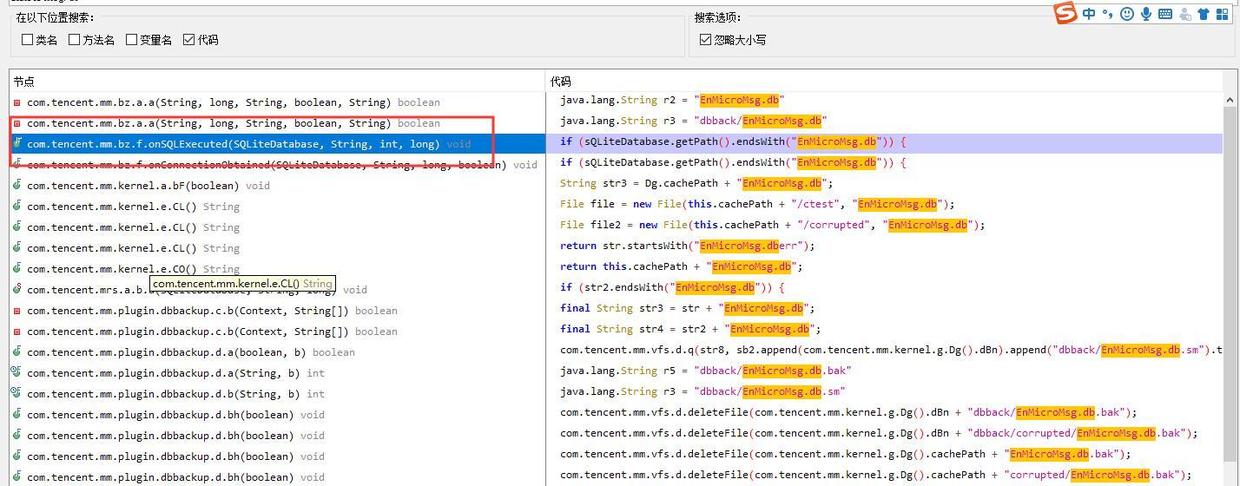Screen dimensions: 1240x486
Task: Click the icon beside com.tencent.mrs.a.b row
Action: point(17,290)
